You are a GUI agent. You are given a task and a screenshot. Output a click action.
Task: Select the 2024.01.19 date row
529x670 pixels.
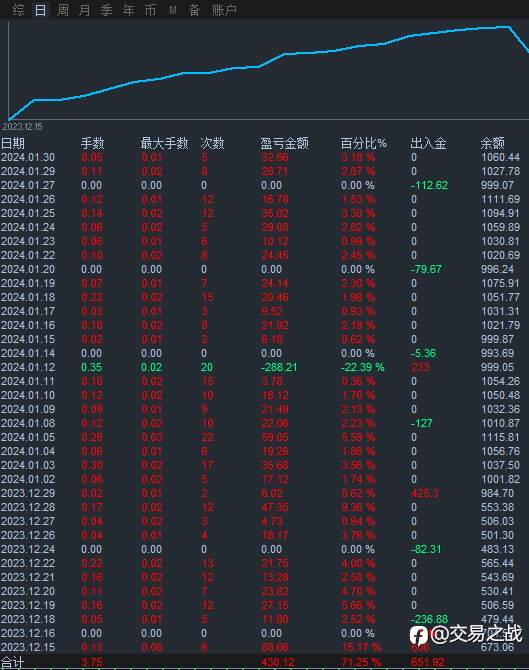click(x=28, y=283)
